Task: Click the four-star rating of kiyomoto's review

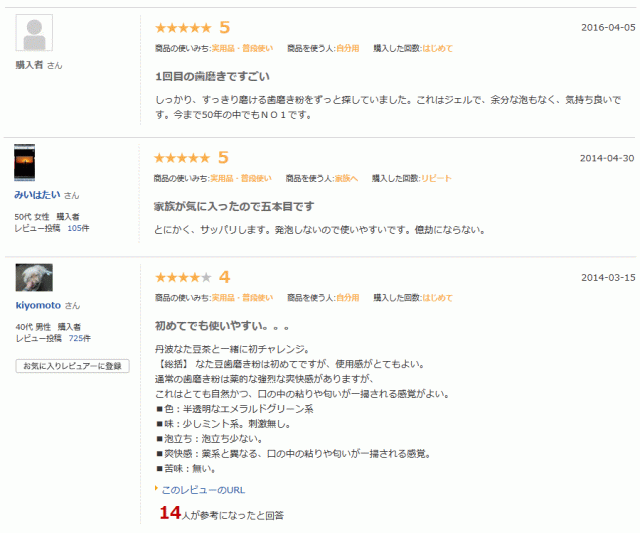Action: [x=182, y=277]
